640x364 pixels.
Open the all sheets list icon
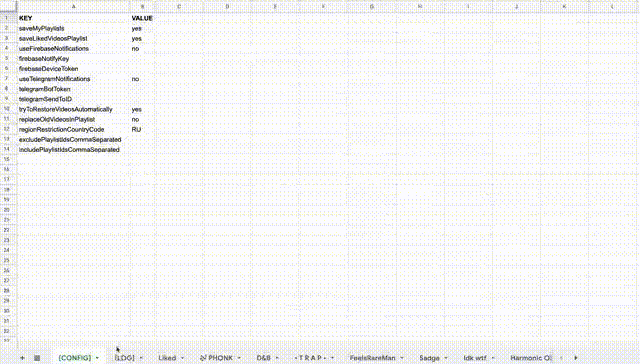click(x=37, y=358)
